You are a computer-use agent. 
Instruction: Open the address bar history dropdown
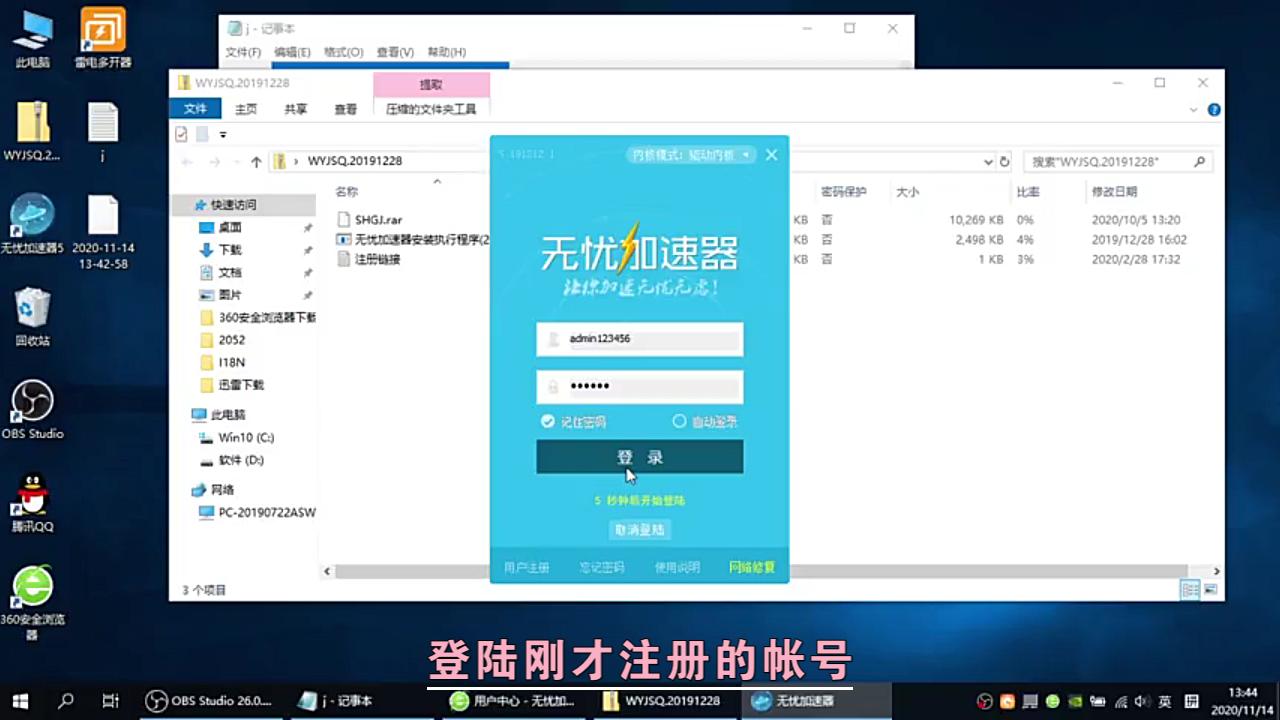pos(988,161)
